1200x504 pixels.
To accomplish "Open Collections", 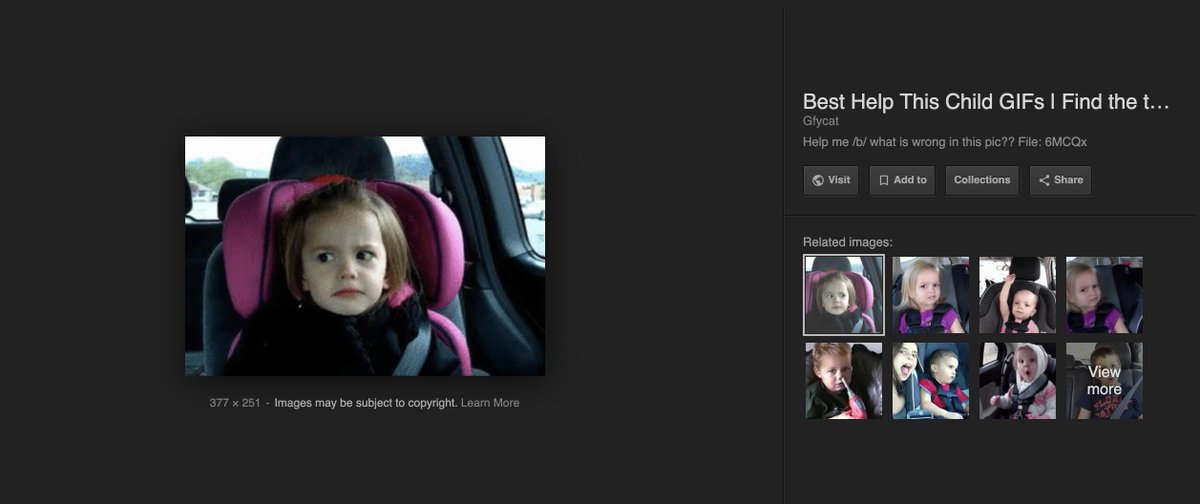I will tap(982, 180).
